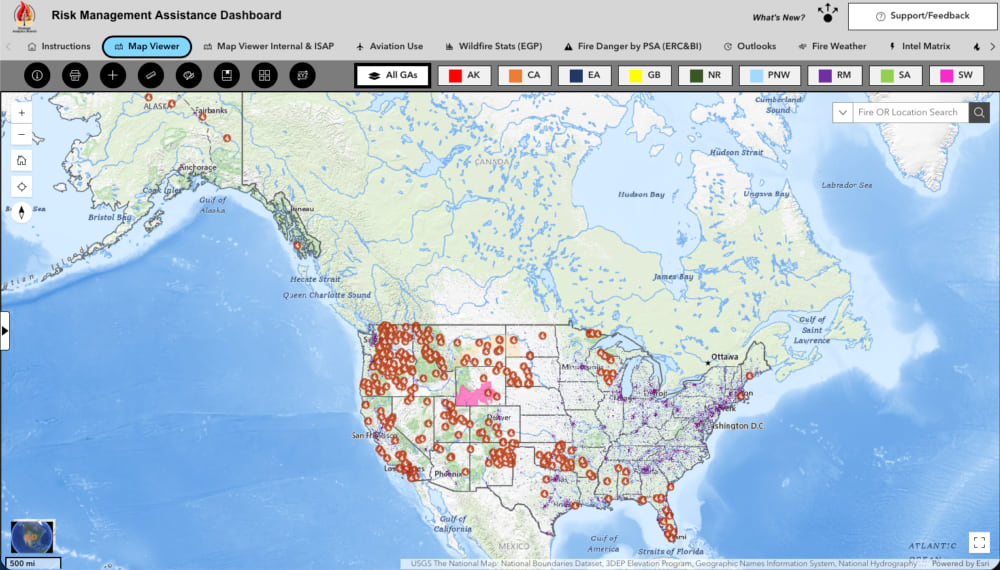Open the Intel Matrix tab
The height and width of the screenshot is (570, 1000).
[919, 47]
